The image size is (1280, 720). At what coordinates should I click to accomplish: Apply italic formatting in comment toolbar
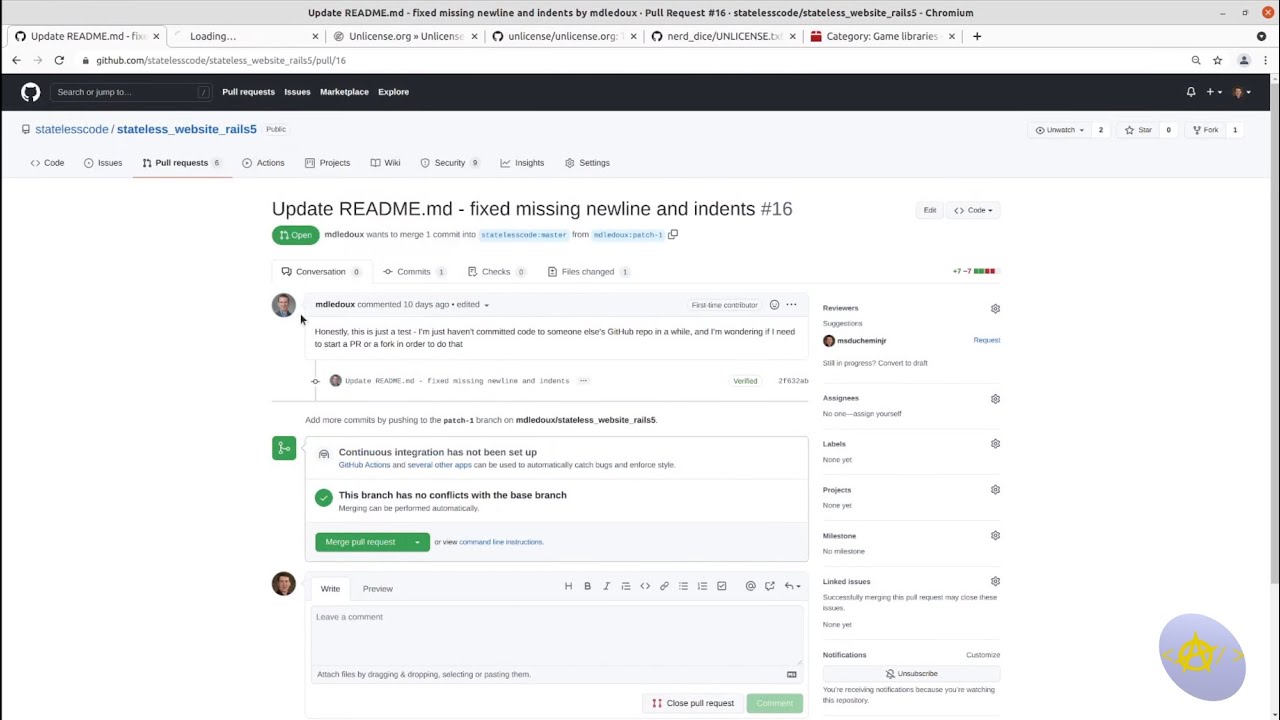[606, 586]
